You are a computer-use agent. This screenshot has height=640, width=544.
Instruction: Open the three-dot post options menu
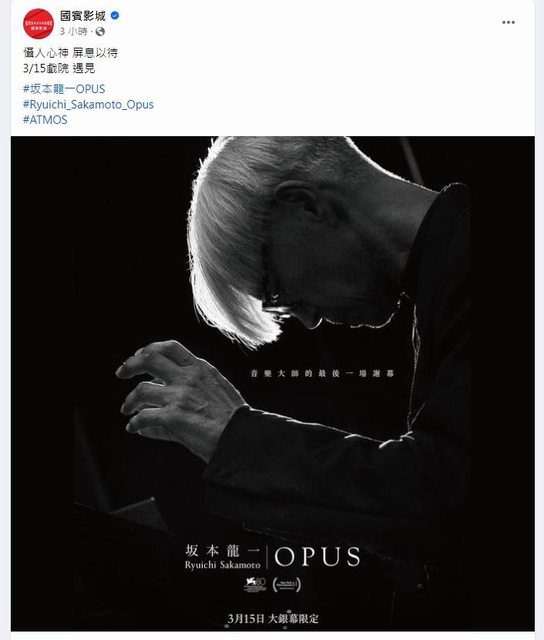click(x=508, y=22)
